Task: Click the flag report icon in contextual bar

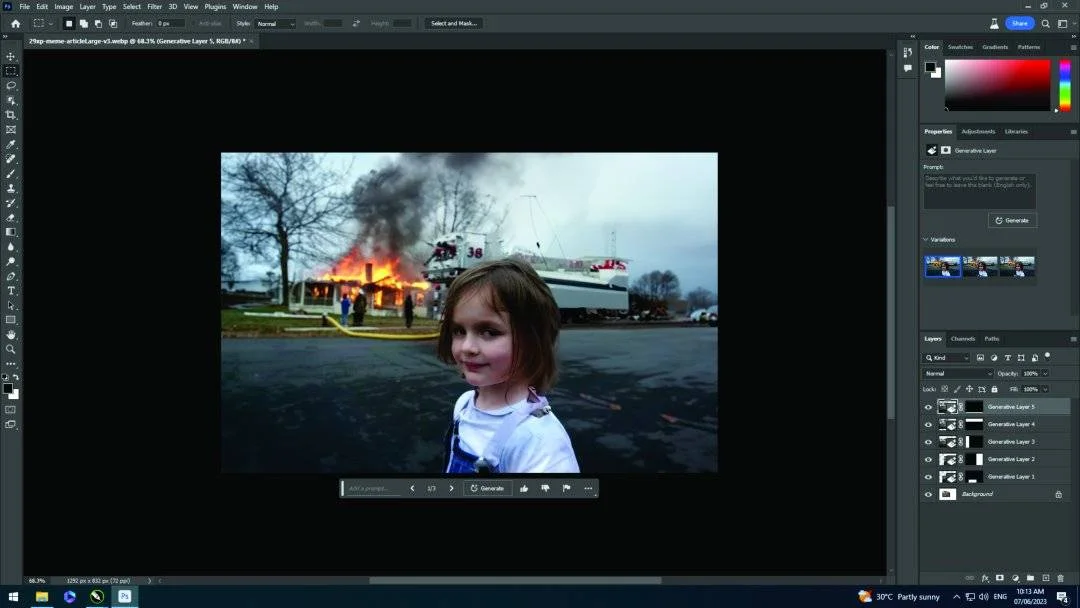Action: click(567, 488)
